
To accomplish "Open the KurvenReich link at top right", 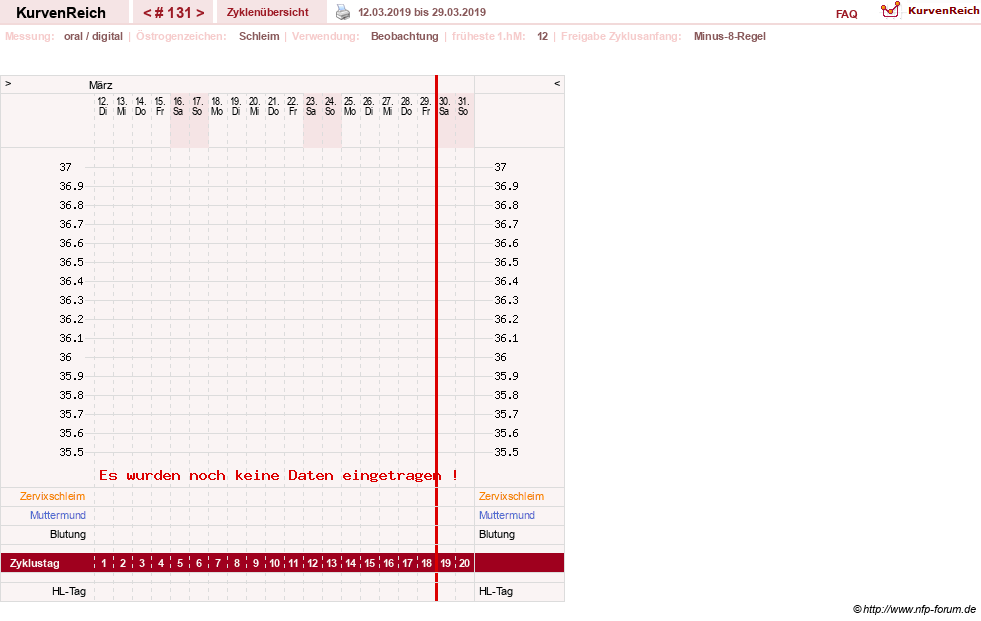I will 943,11.
